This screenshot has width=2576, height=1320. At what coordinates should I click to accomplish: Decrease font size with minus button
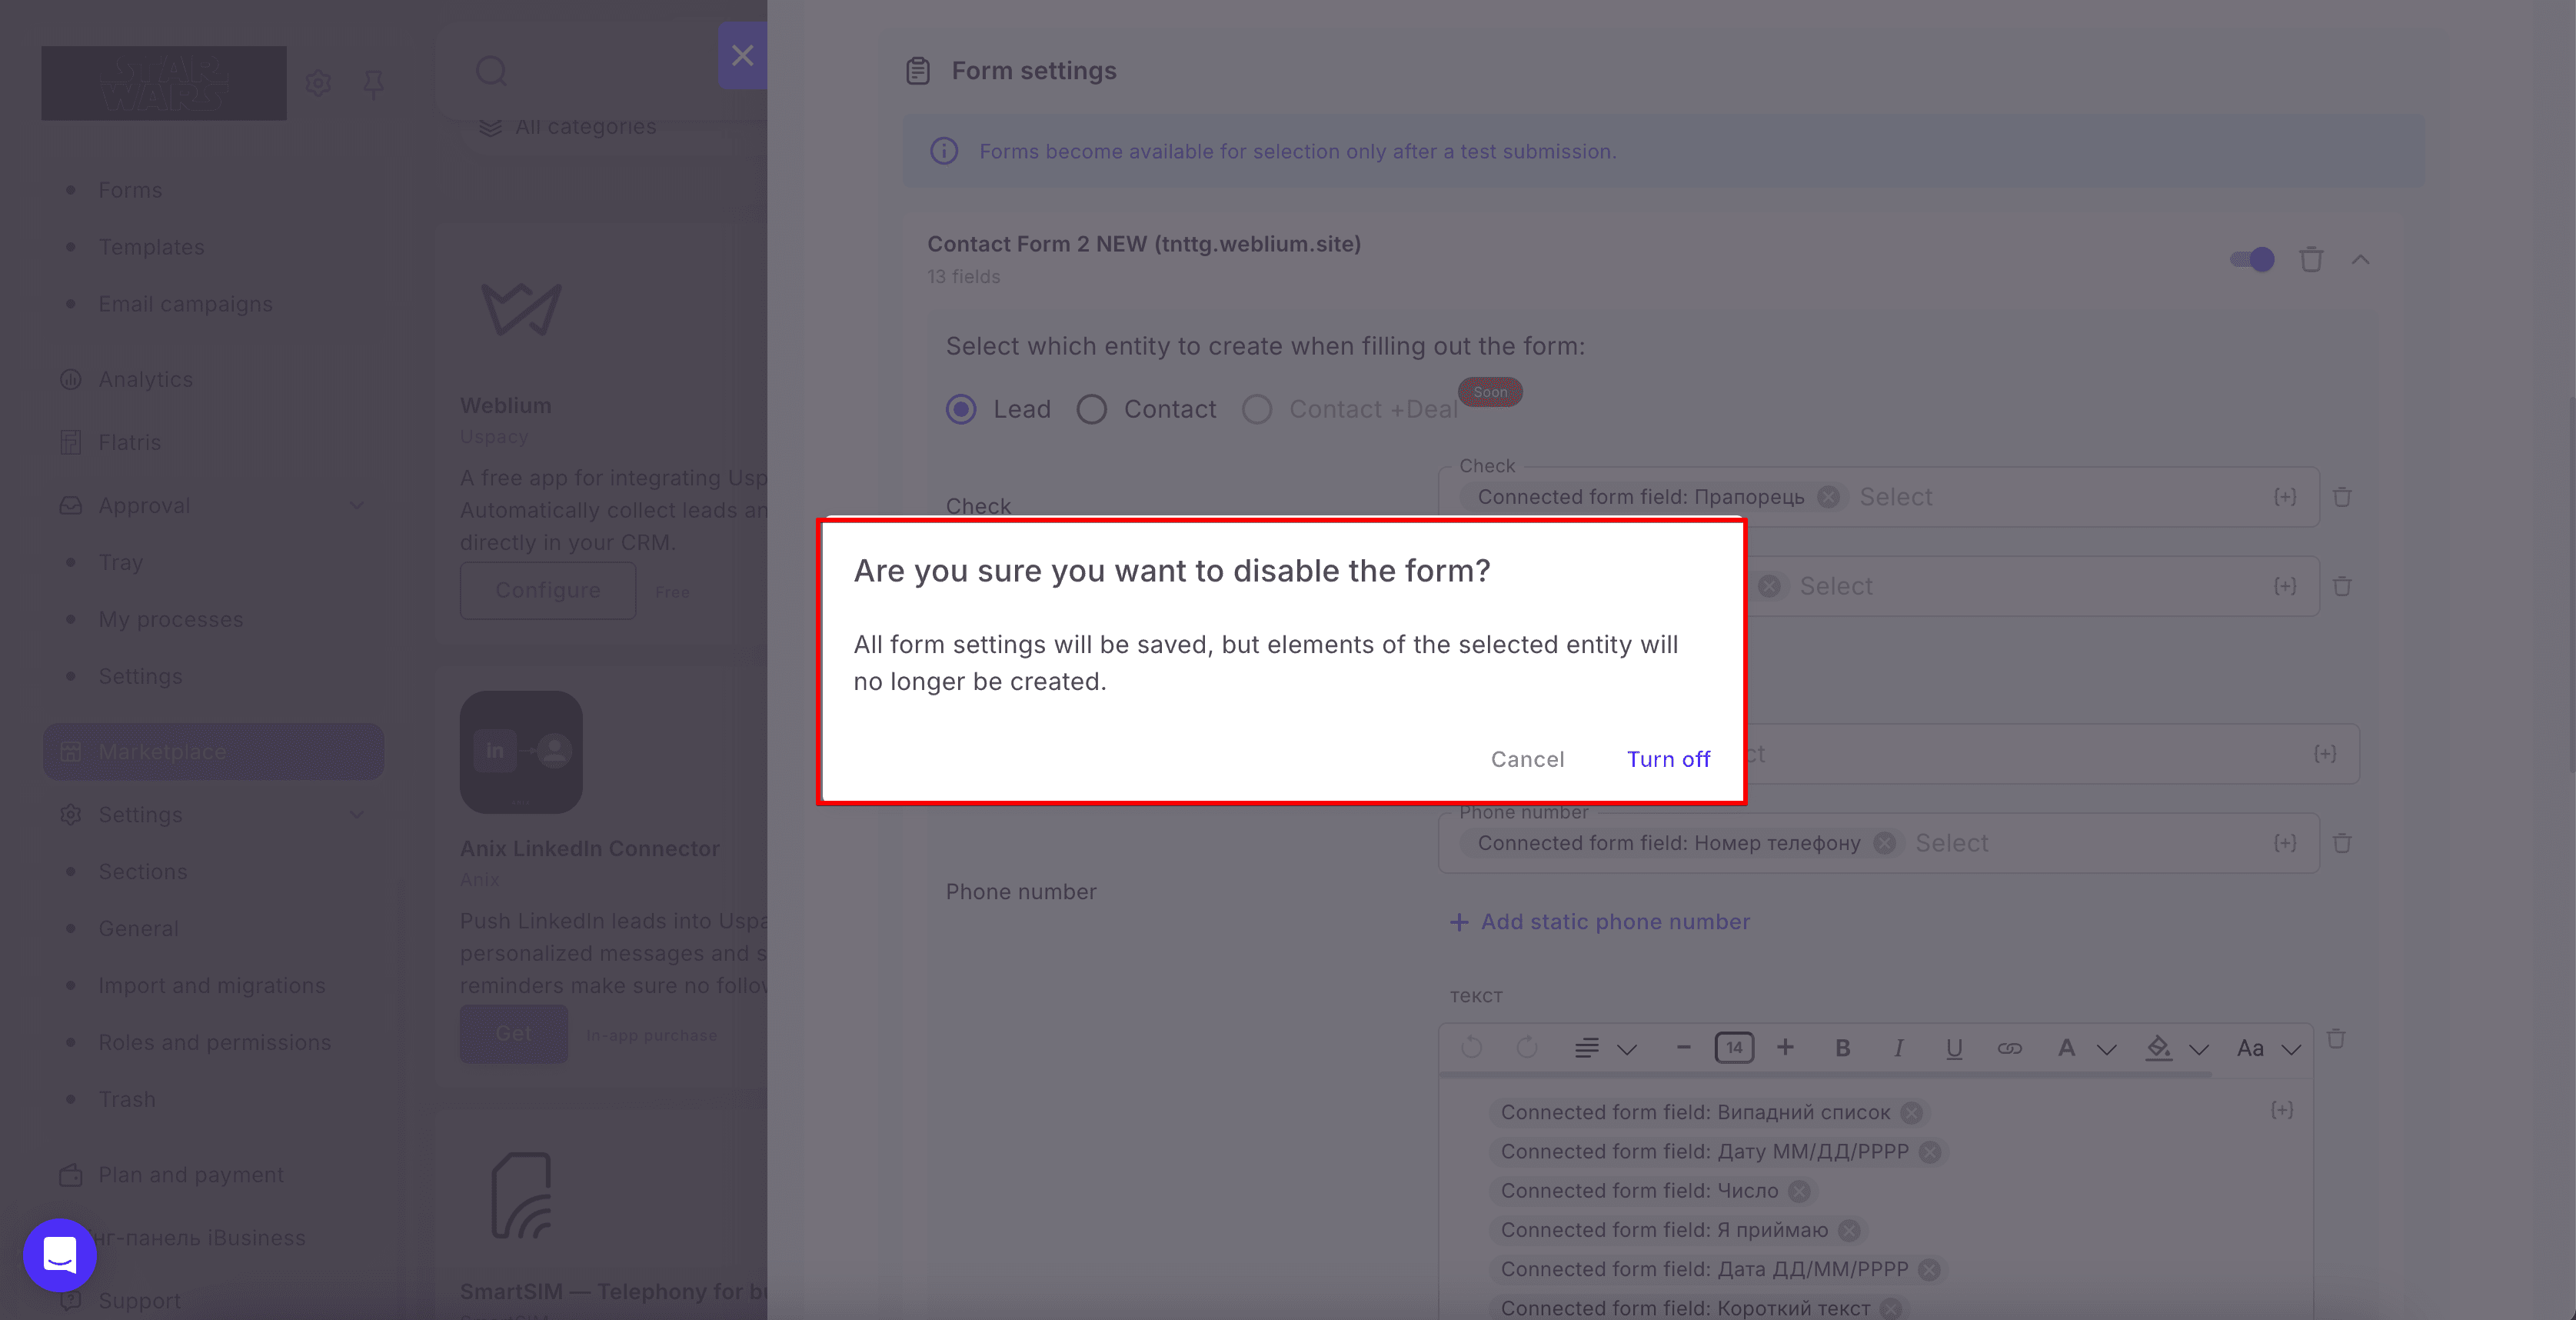[x=1683, y=1048]
